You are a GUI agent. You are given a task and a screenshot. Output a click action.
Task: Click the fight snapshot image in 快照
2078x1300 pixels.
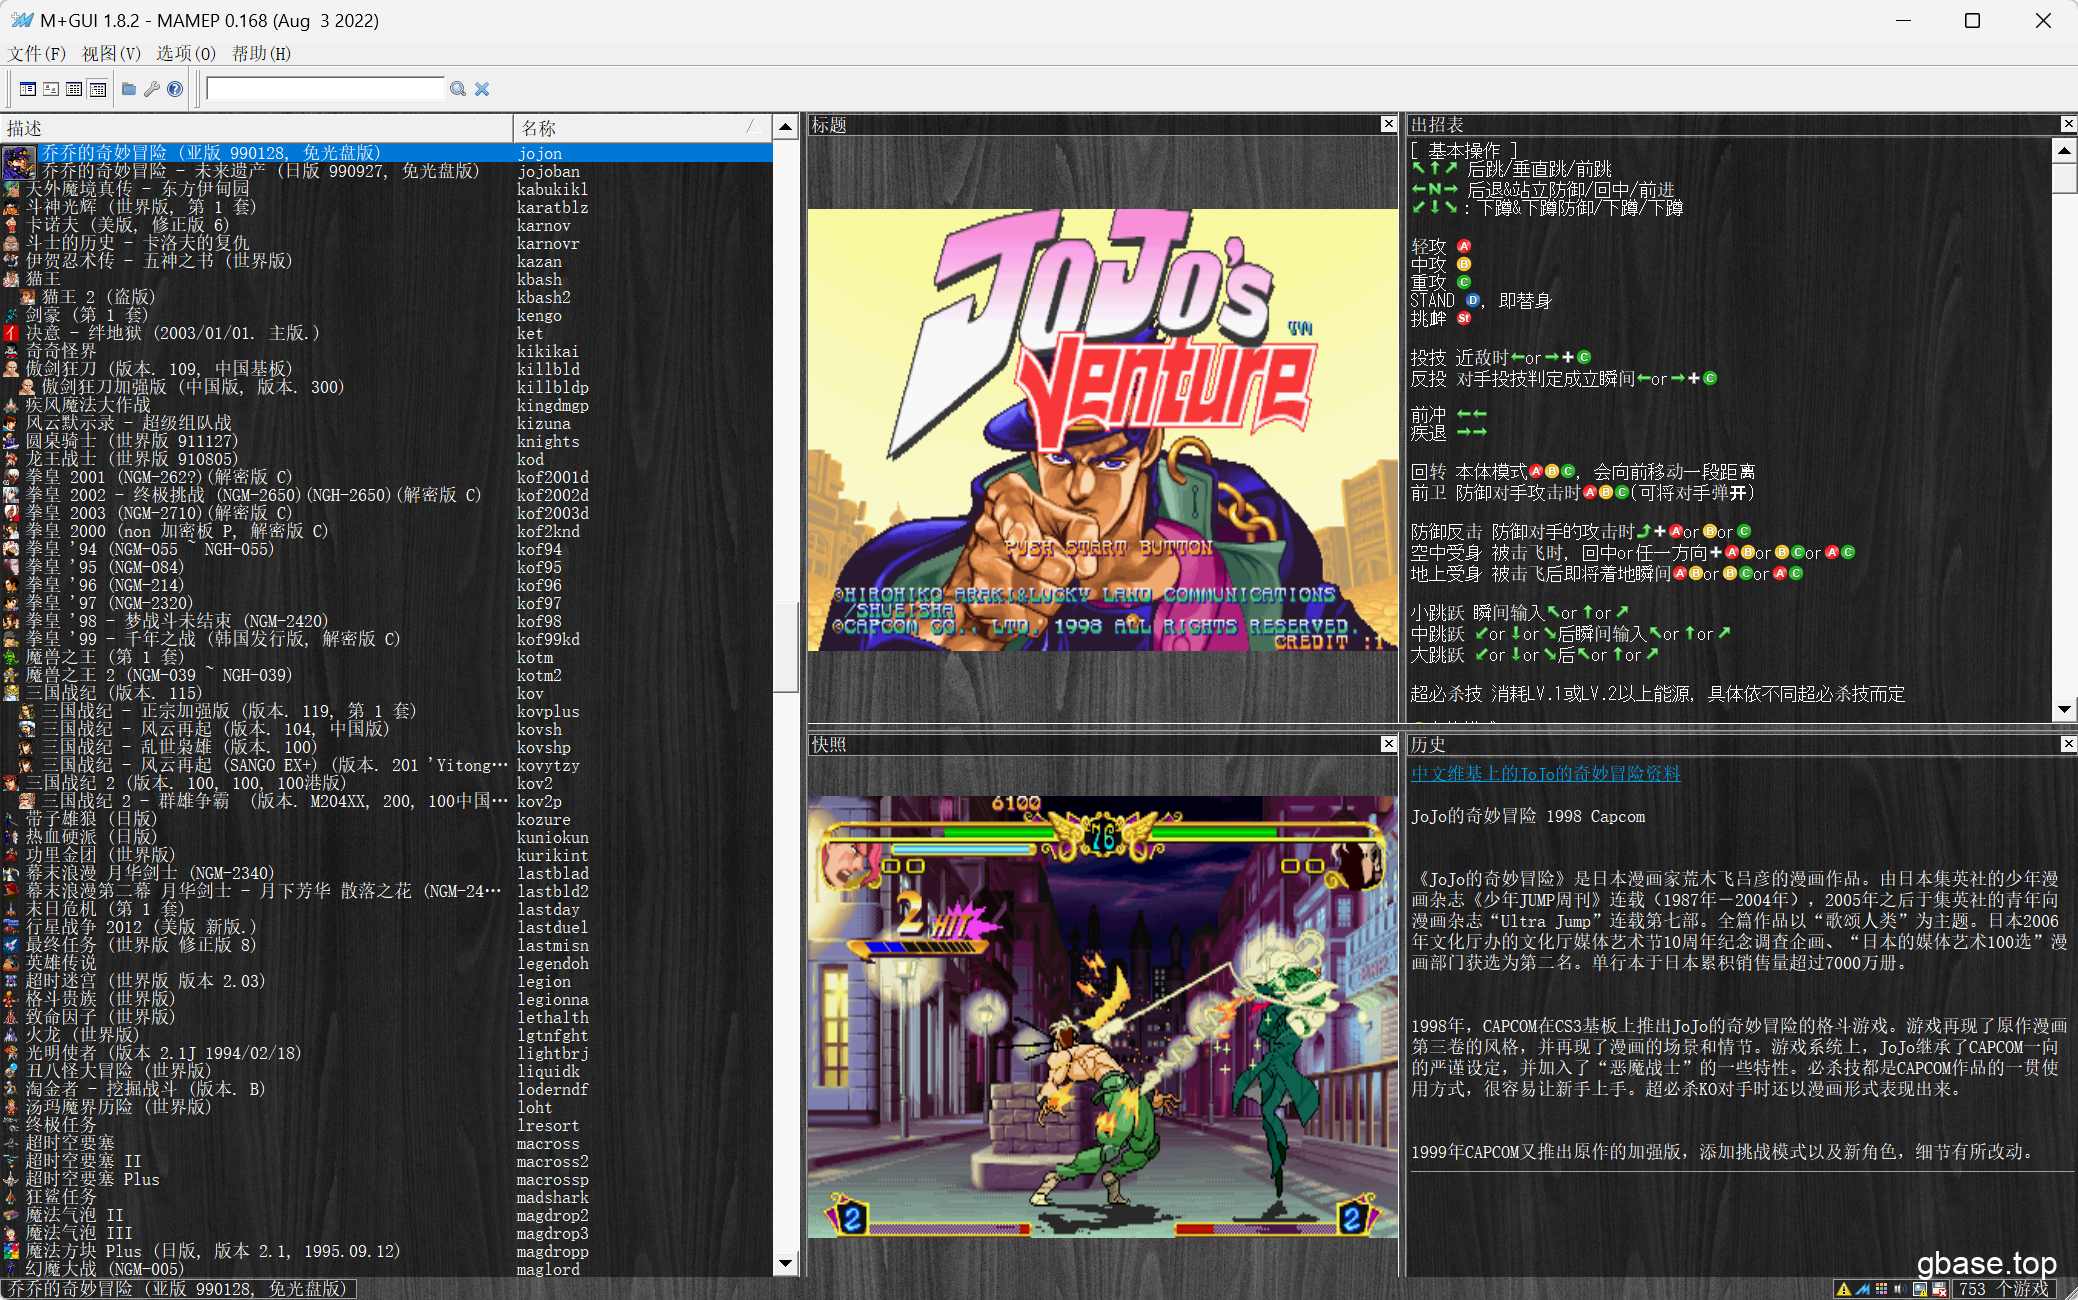pyautogui.click(x=1103, y=1017)
